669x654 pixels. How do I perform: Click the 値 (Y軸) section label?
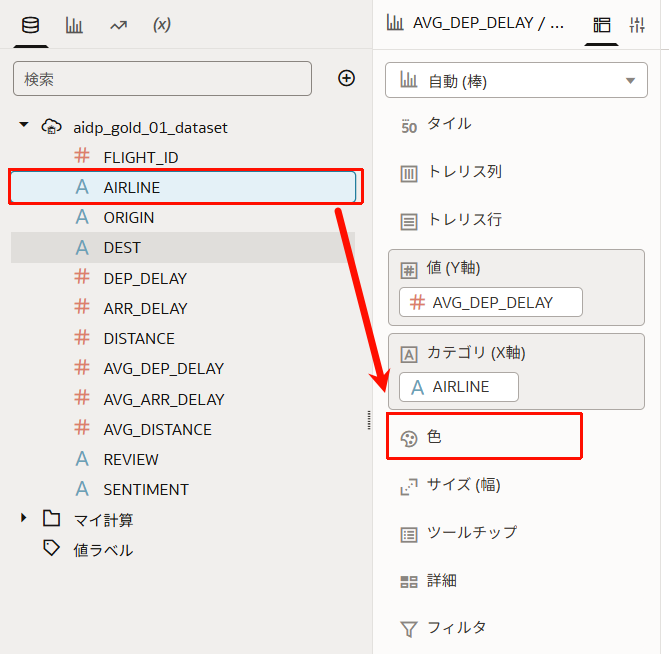coord(453,268)
